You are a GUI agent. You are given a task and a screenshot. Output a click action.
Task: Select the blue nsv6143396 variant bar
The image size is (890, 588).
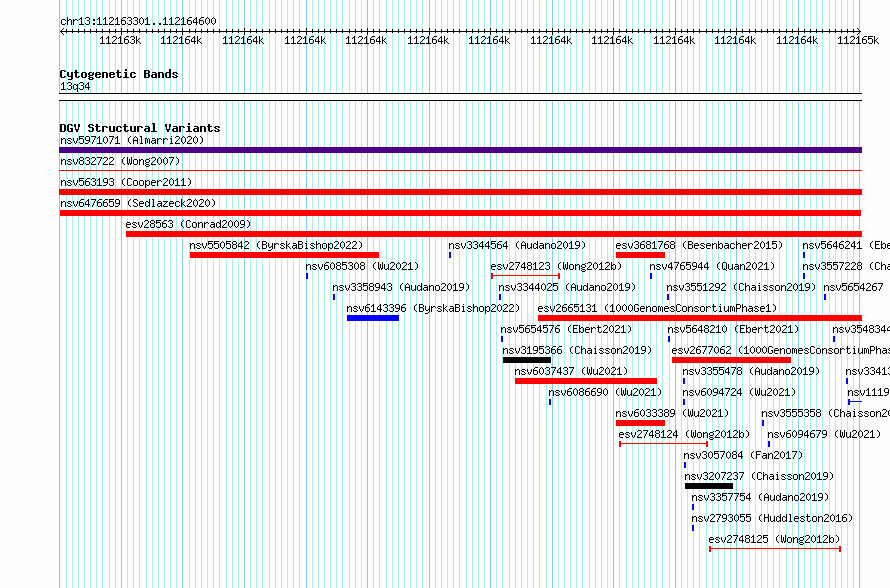pos(373,318)
